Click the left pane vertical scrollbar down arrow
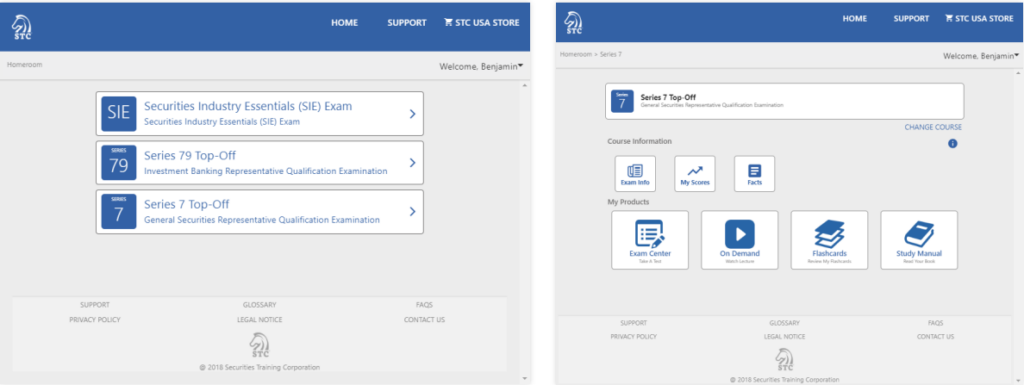Image resolution: width=1024 pixels, height=385 pixels. pyautogui.click(x=524, y=378)
